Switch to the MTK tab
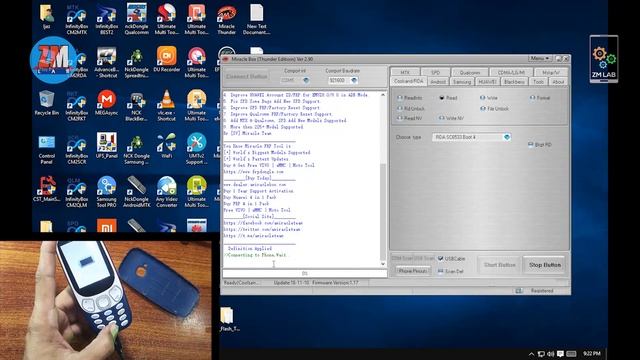 pyautogui.click(x=404, y=72)
